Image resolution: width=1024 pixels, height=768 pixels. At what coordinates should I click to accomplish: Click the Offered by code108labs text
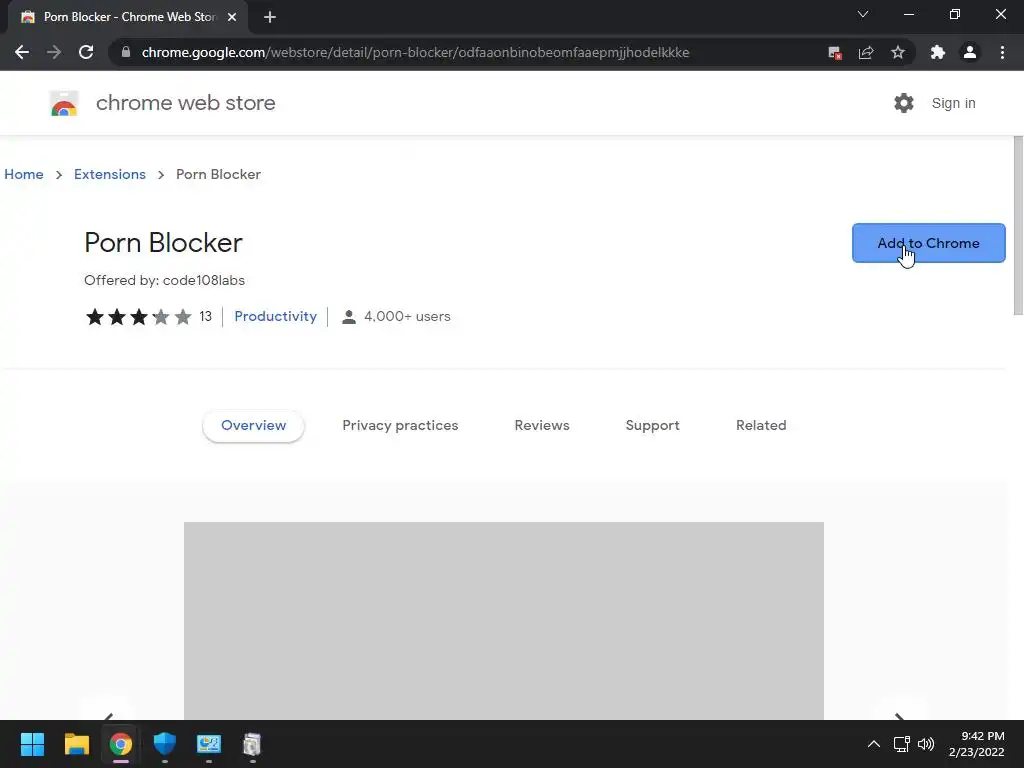click(x=165, y=280)
